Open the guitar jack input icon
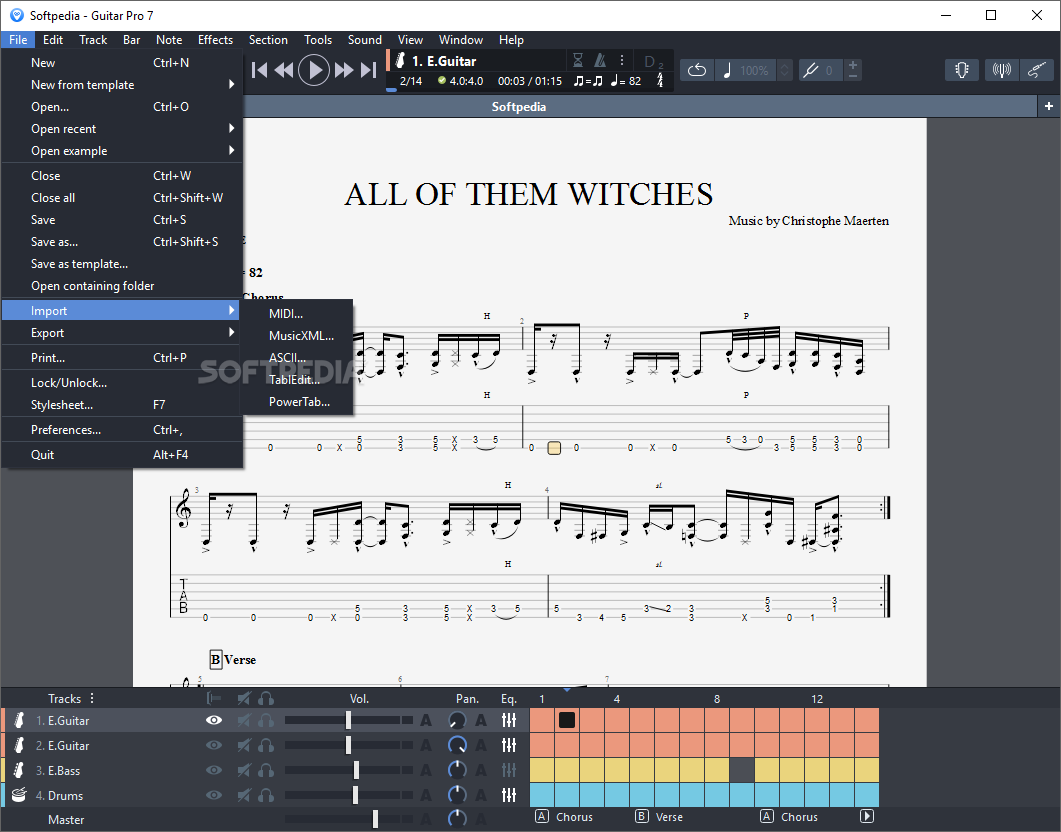Screen dimensions: 1061x832 point(1037,70)
